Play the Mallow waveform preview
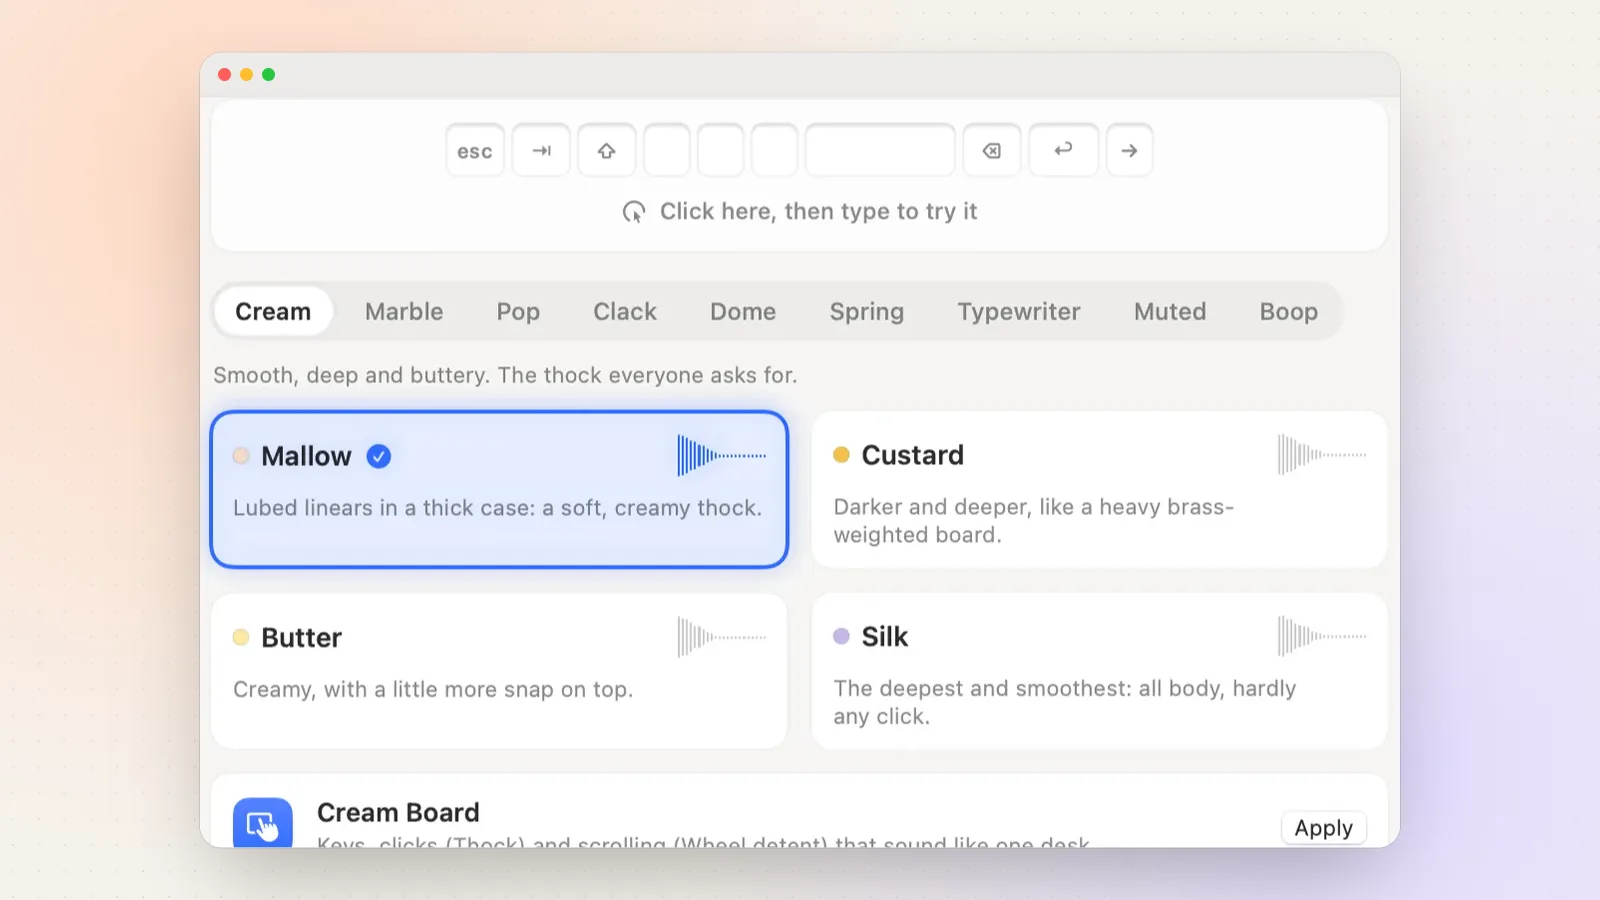The width and height of the screenshot is (1600, 900). tap(722, 456)
